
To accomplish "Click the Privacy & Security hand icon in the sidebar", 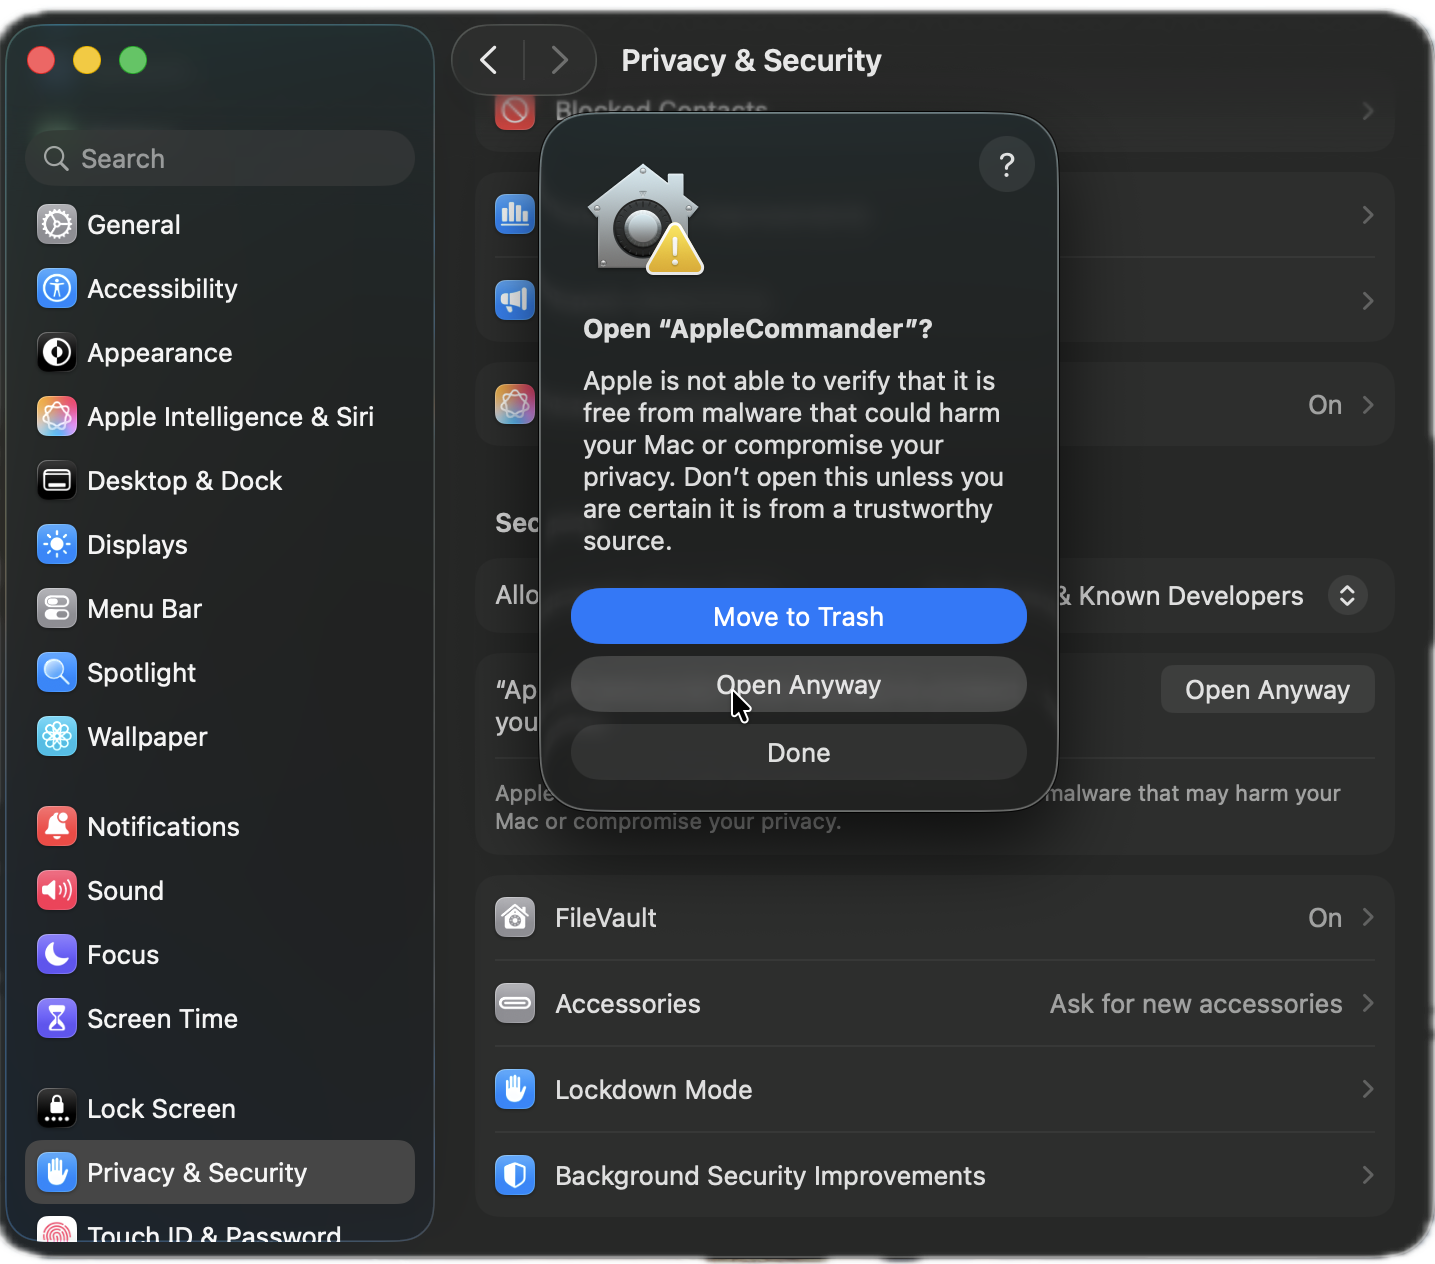I will [57, 1172].
